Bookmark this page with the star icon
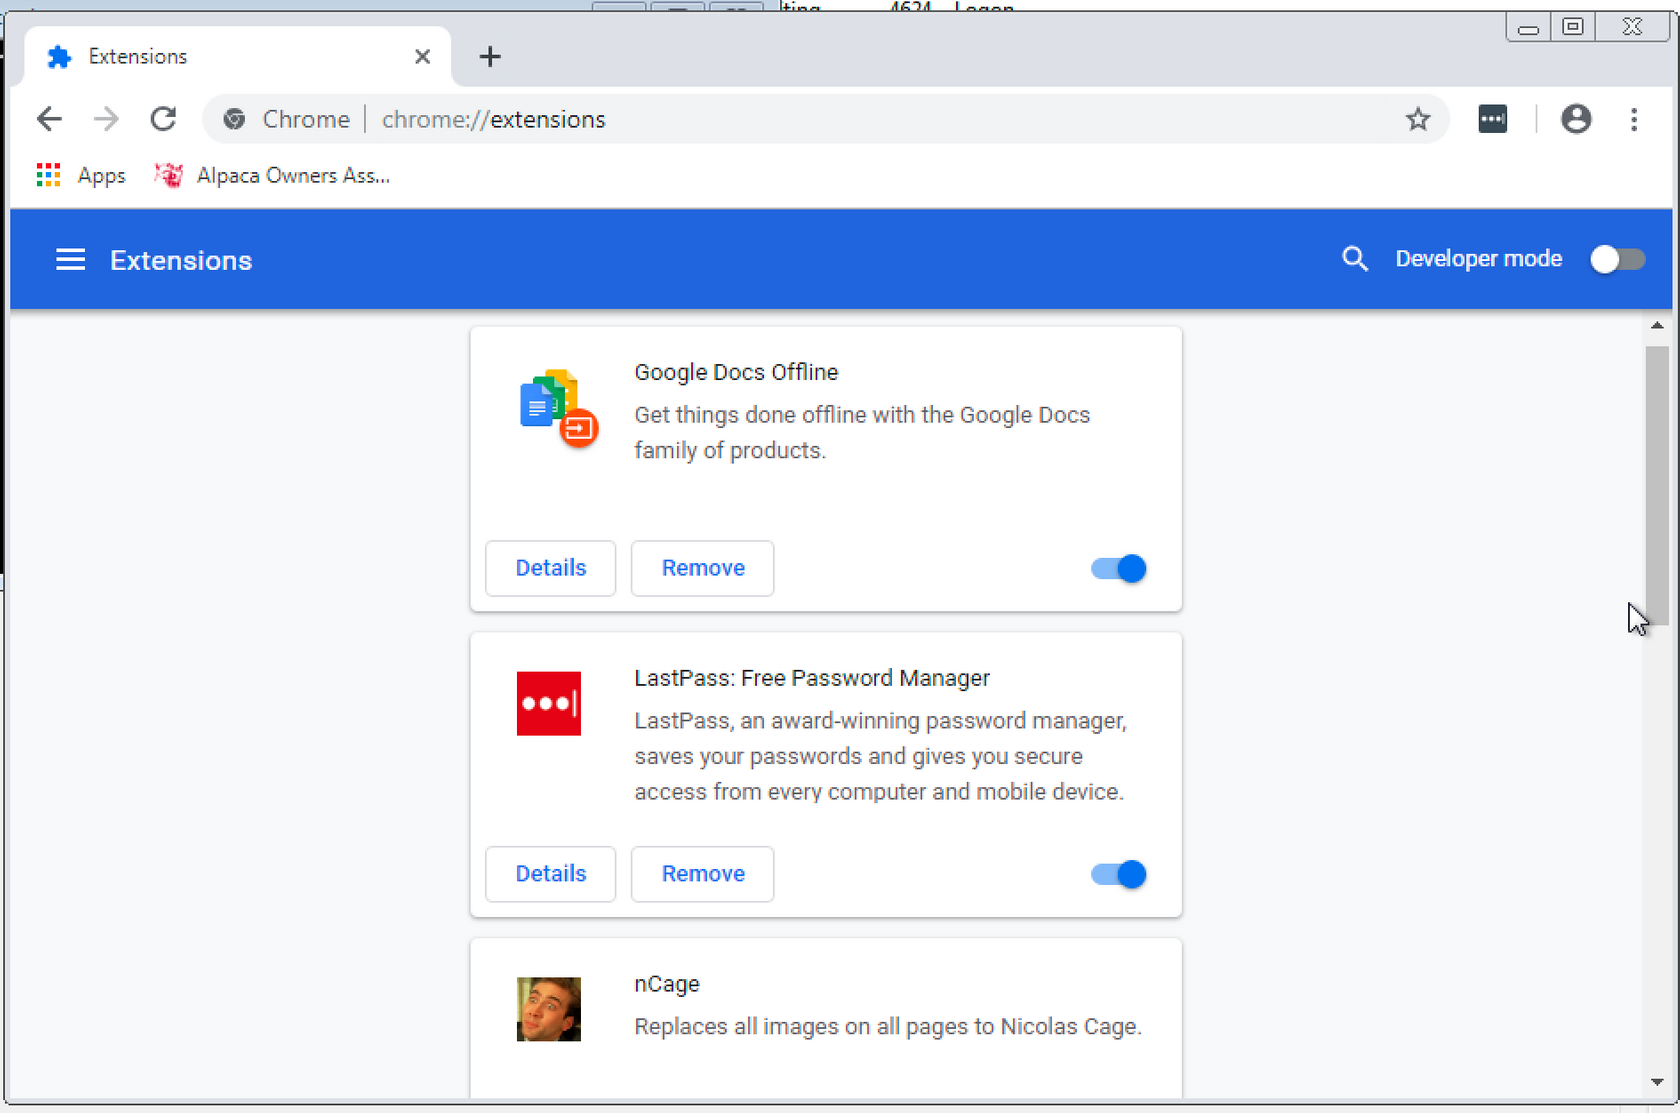This screenshot has height=1113, width=1680. pos(1417,119)
